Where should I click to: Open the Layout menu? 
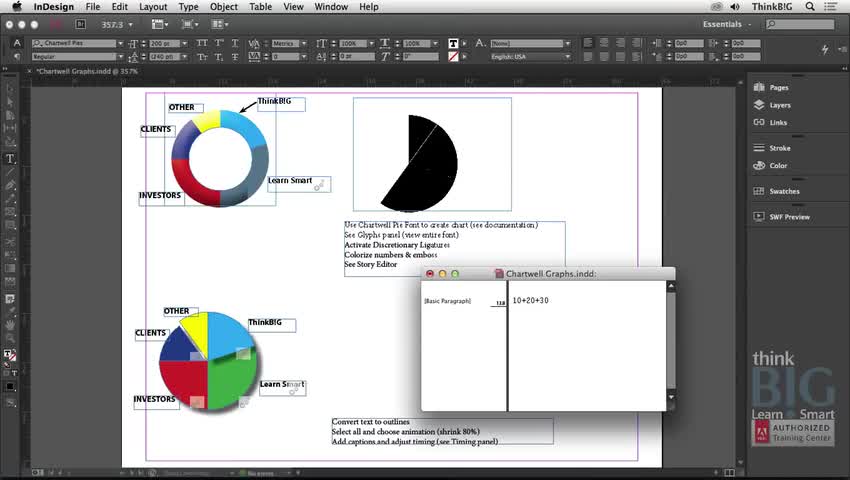(x=153, y=7)
